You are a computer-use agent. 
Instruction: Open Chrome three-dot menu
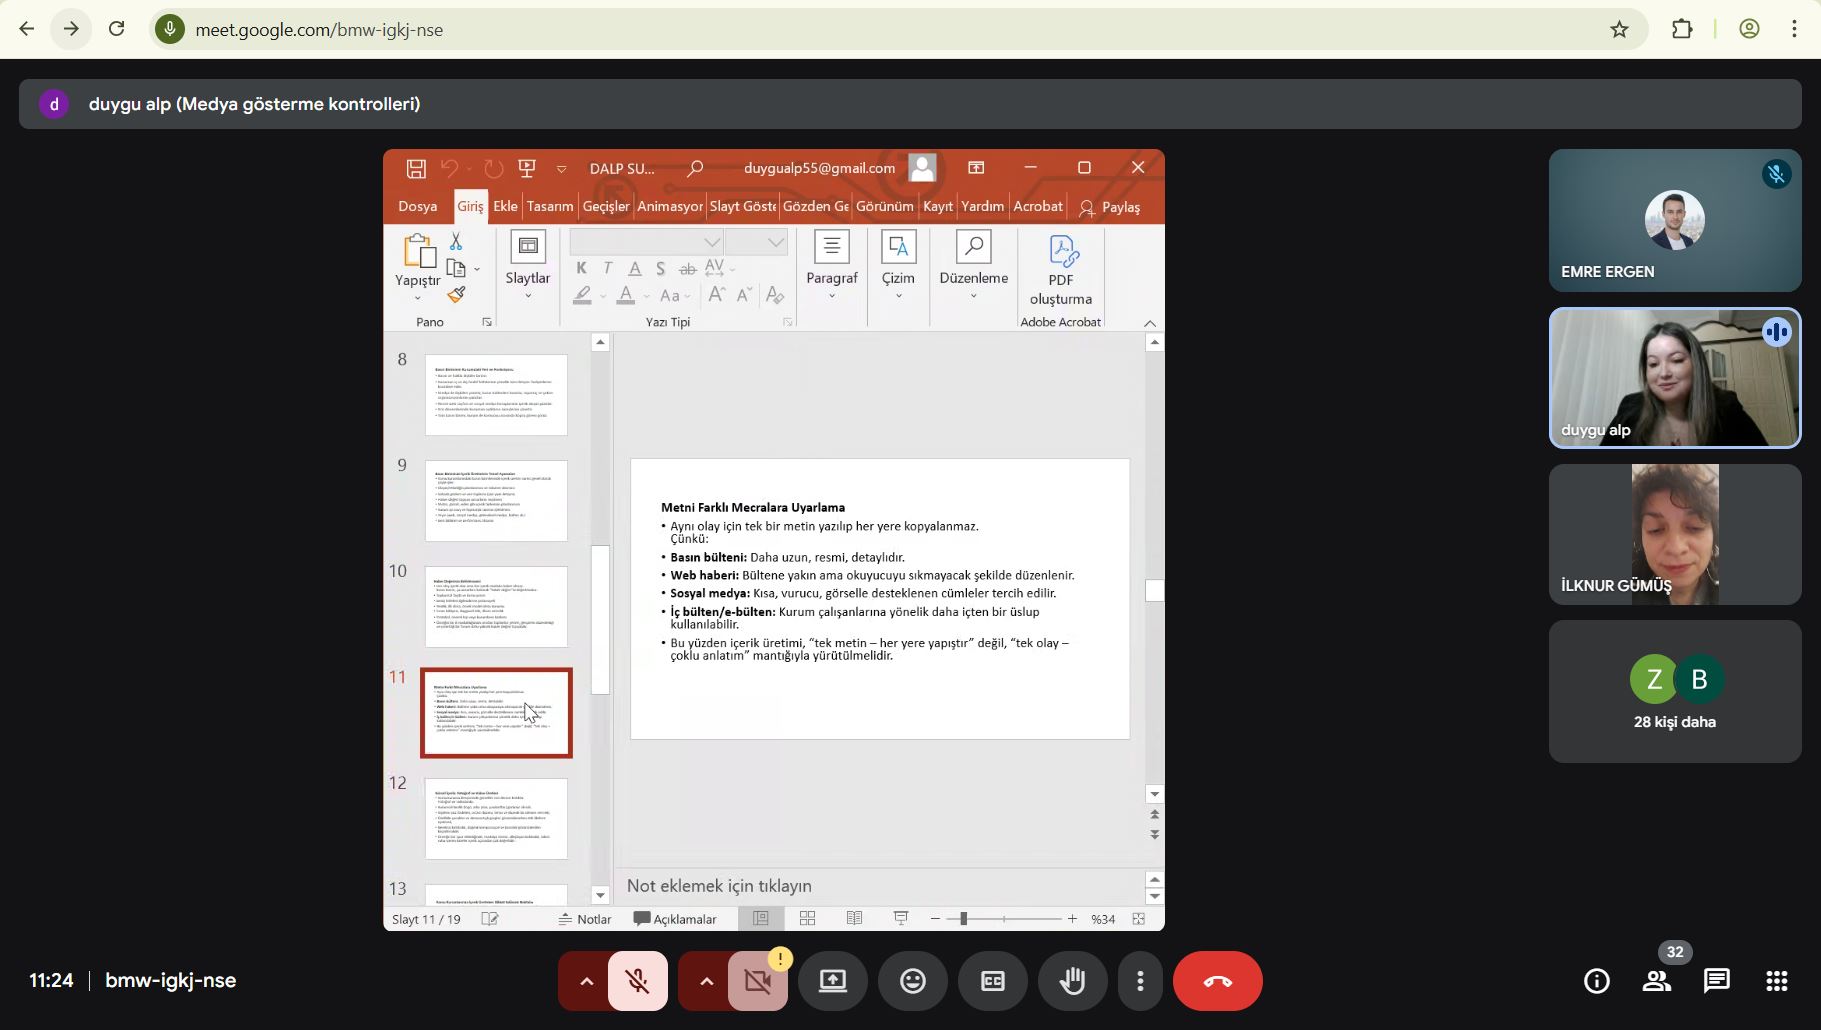click(1794, 30)
